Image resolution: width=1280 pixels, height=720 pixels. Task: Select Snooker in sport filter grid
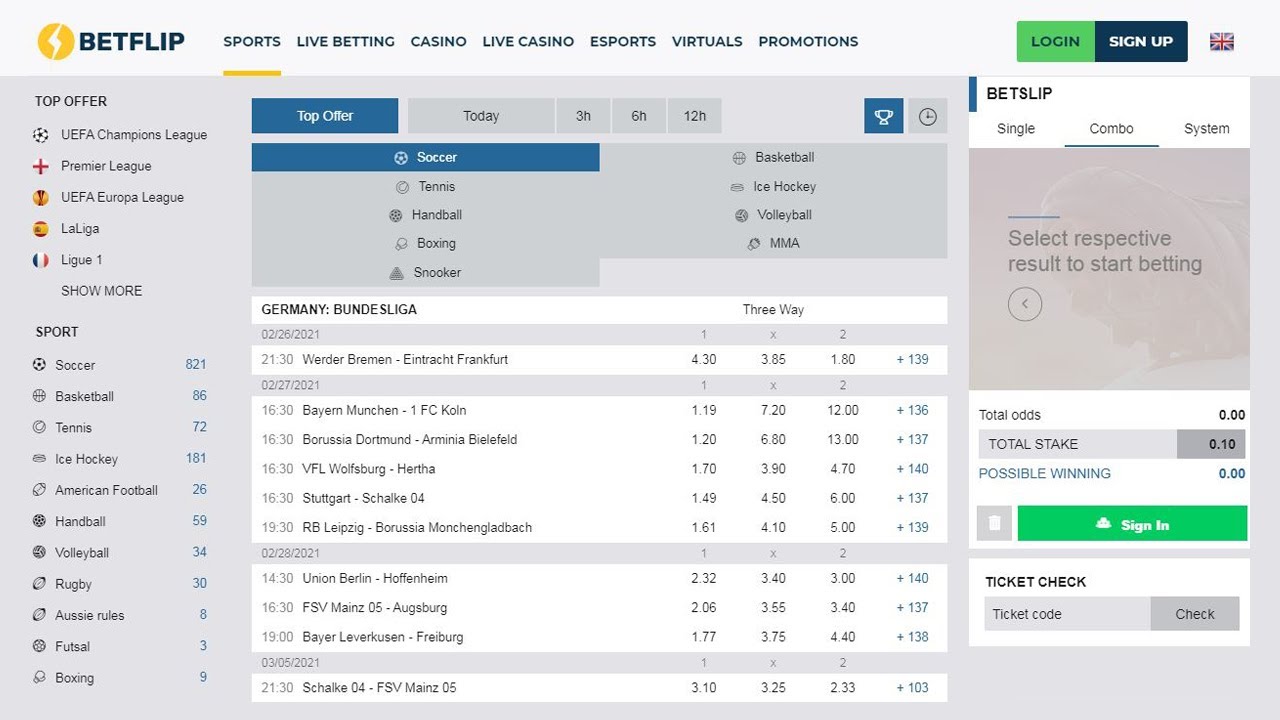pos(426,272)
